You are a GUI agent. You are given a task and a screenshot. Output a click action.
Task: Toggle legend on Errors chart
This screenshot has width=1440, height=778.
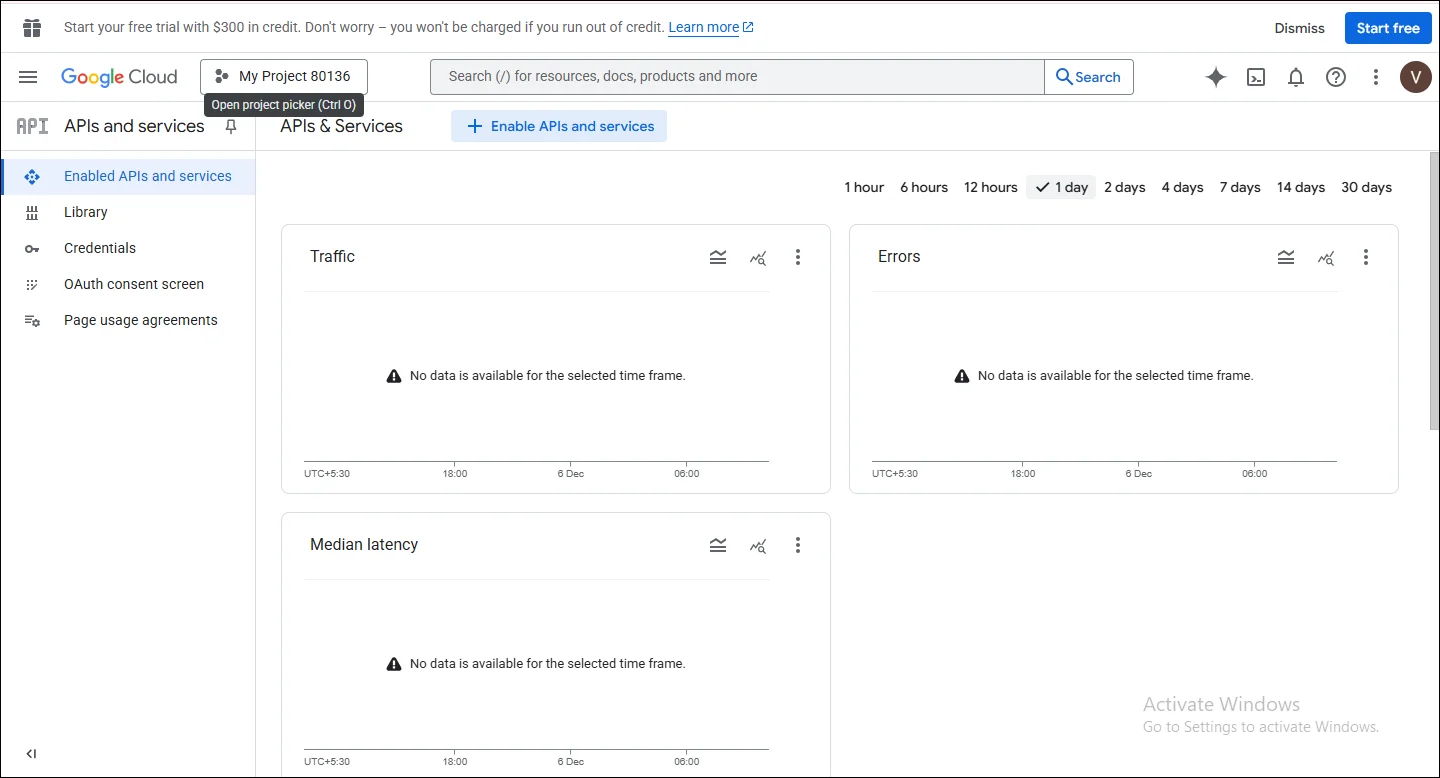point(1286,257)
